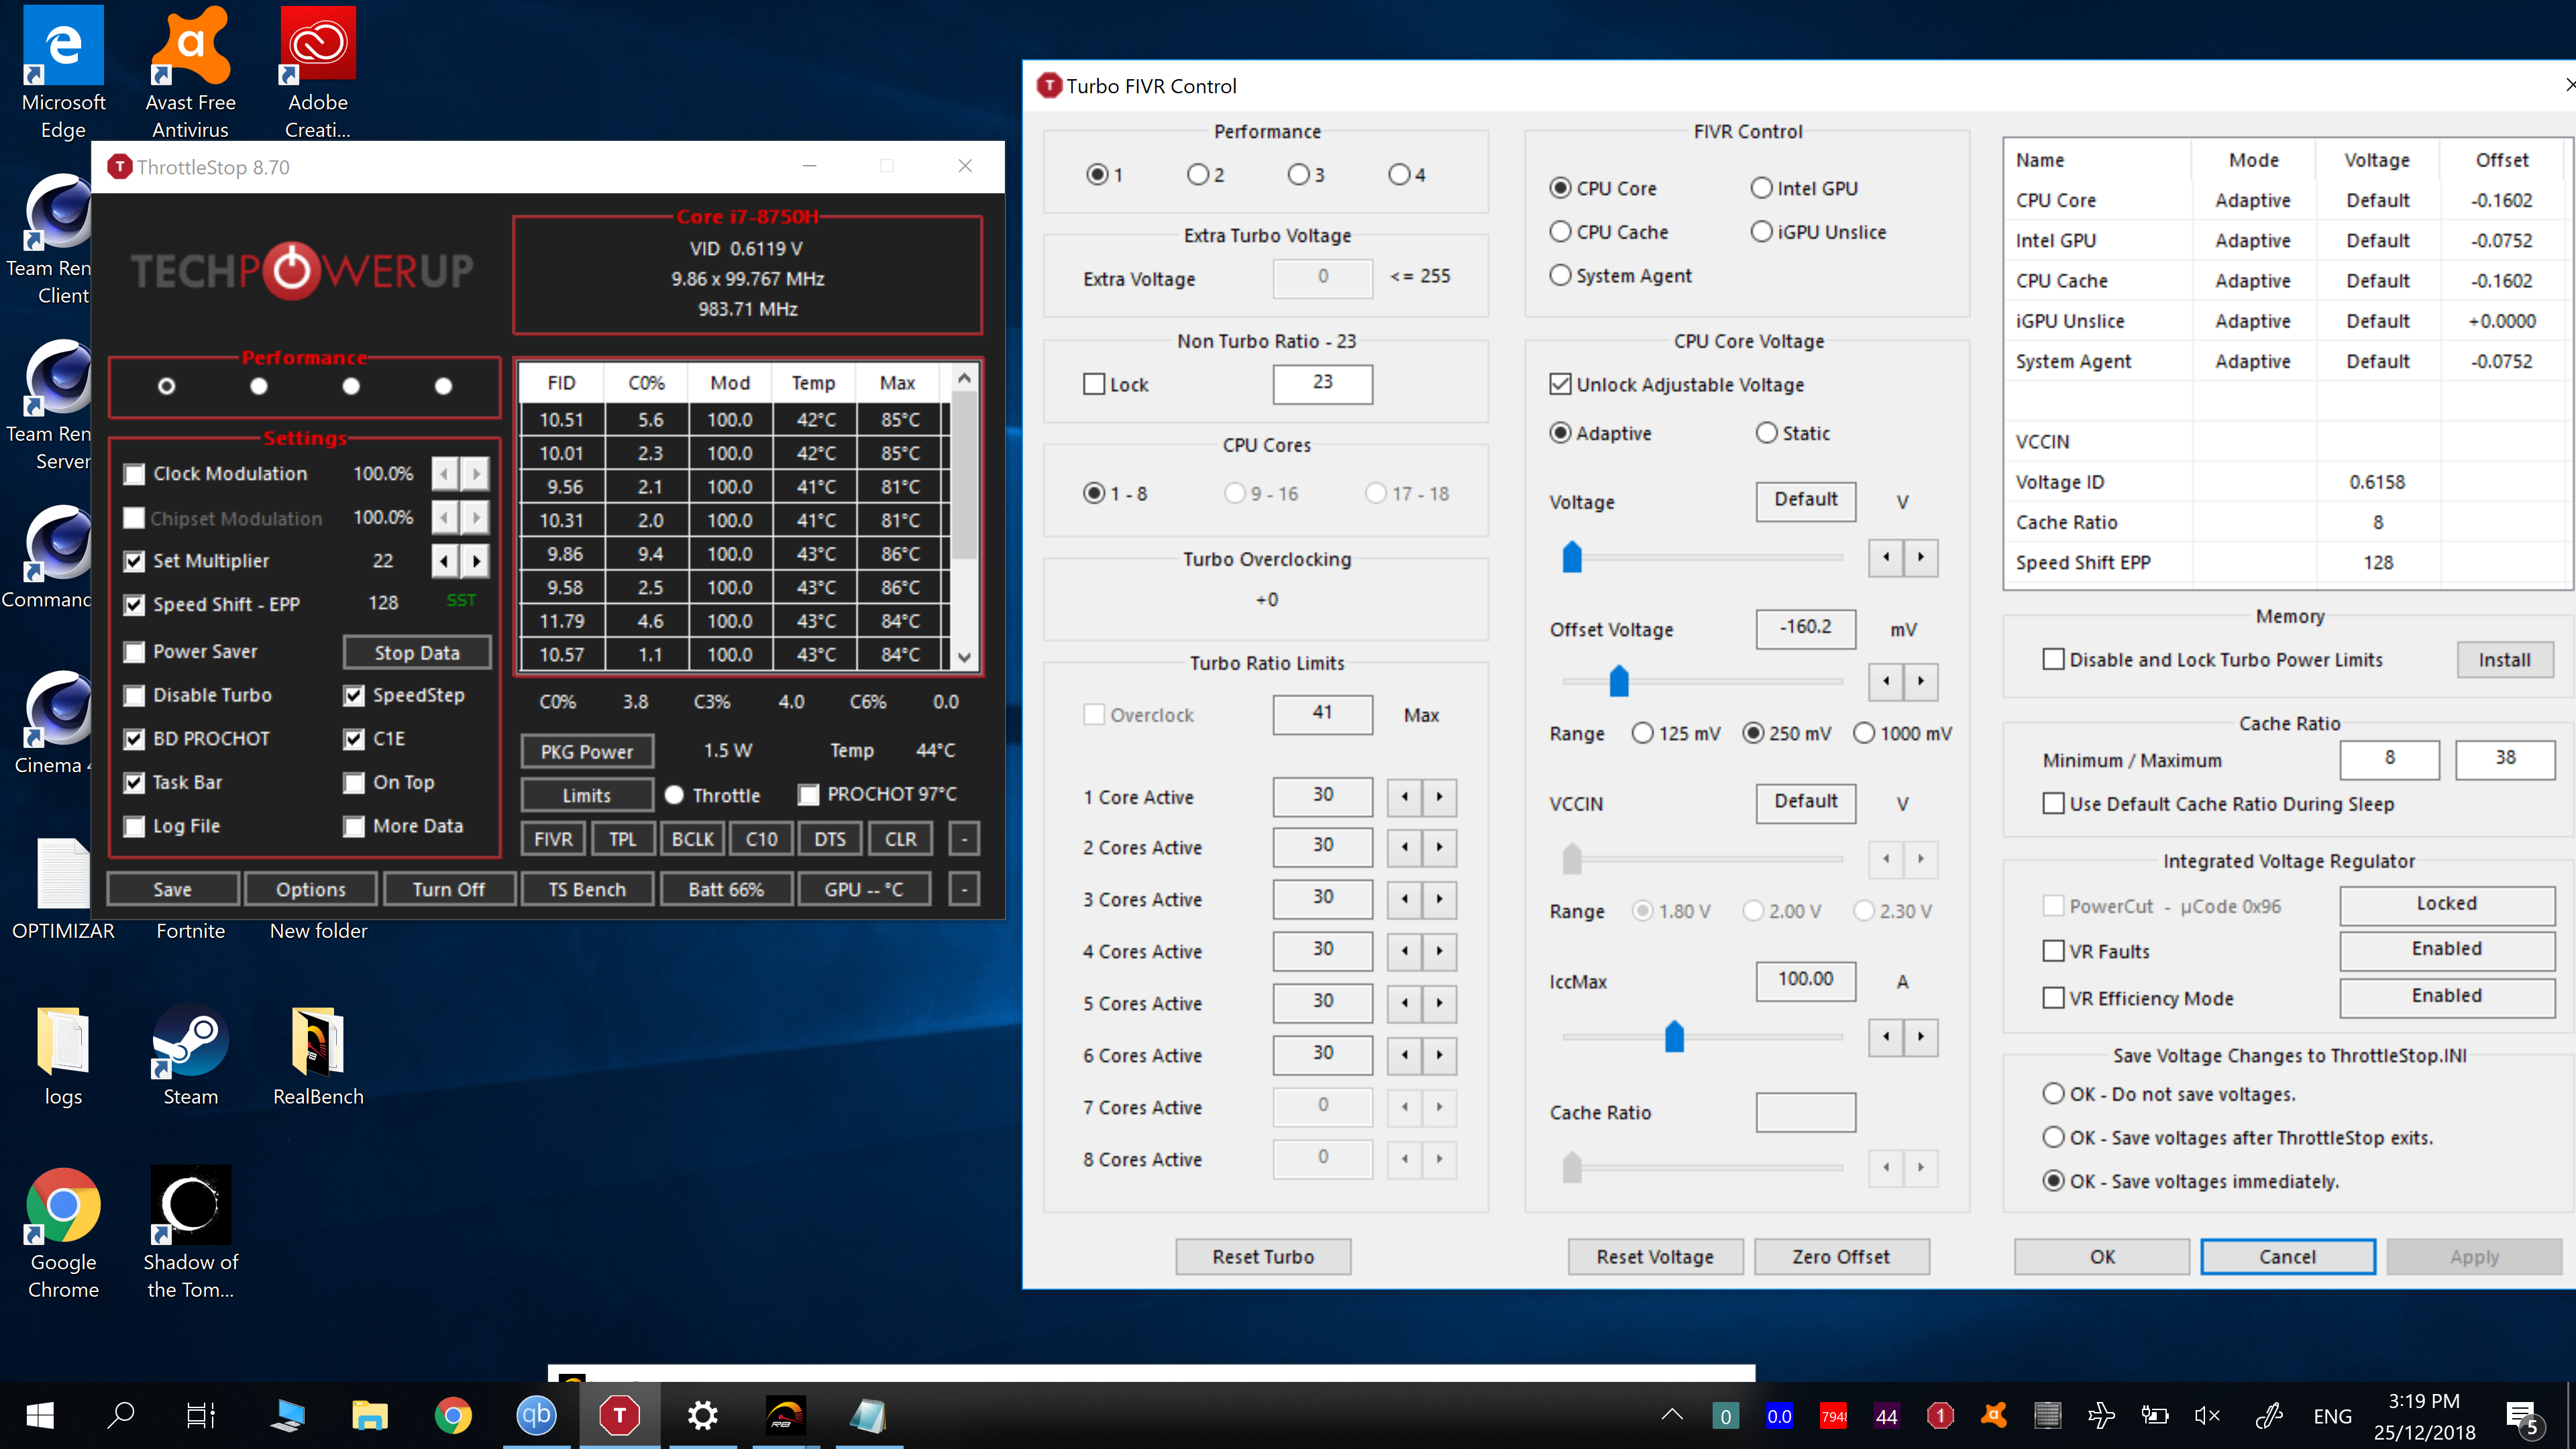Open Adobe Creative Cloud desktop icon
Image resolution: width=2576 pixels, height=1449 pixels.
coord(318,72)
